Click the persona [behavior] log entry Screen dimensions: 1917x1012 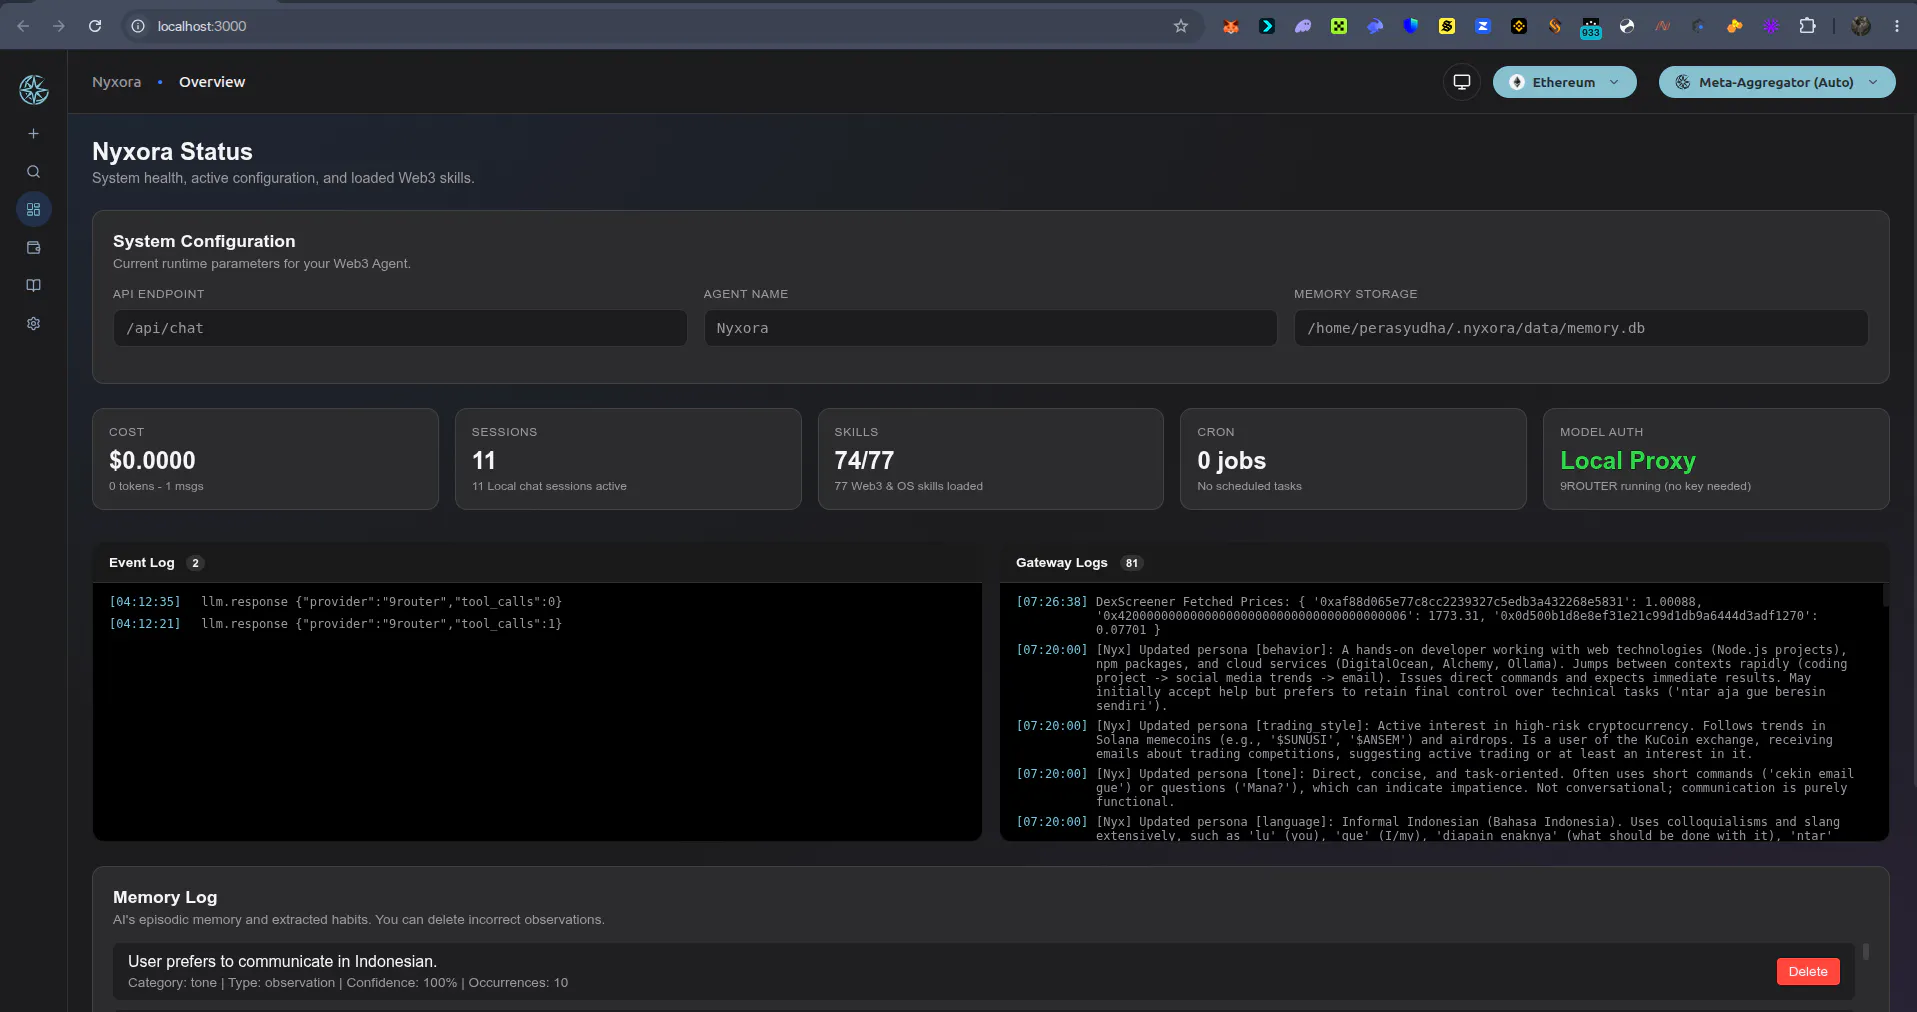point(1436,678)
